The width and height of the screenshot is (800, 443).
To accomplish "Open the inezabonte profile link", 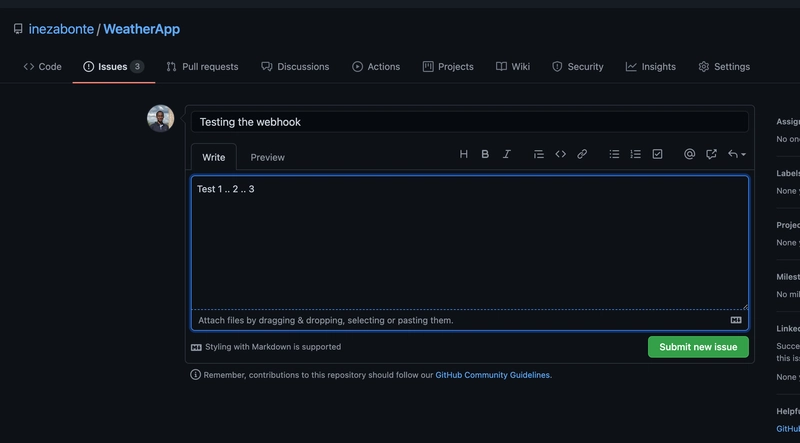I will point(61,29).
